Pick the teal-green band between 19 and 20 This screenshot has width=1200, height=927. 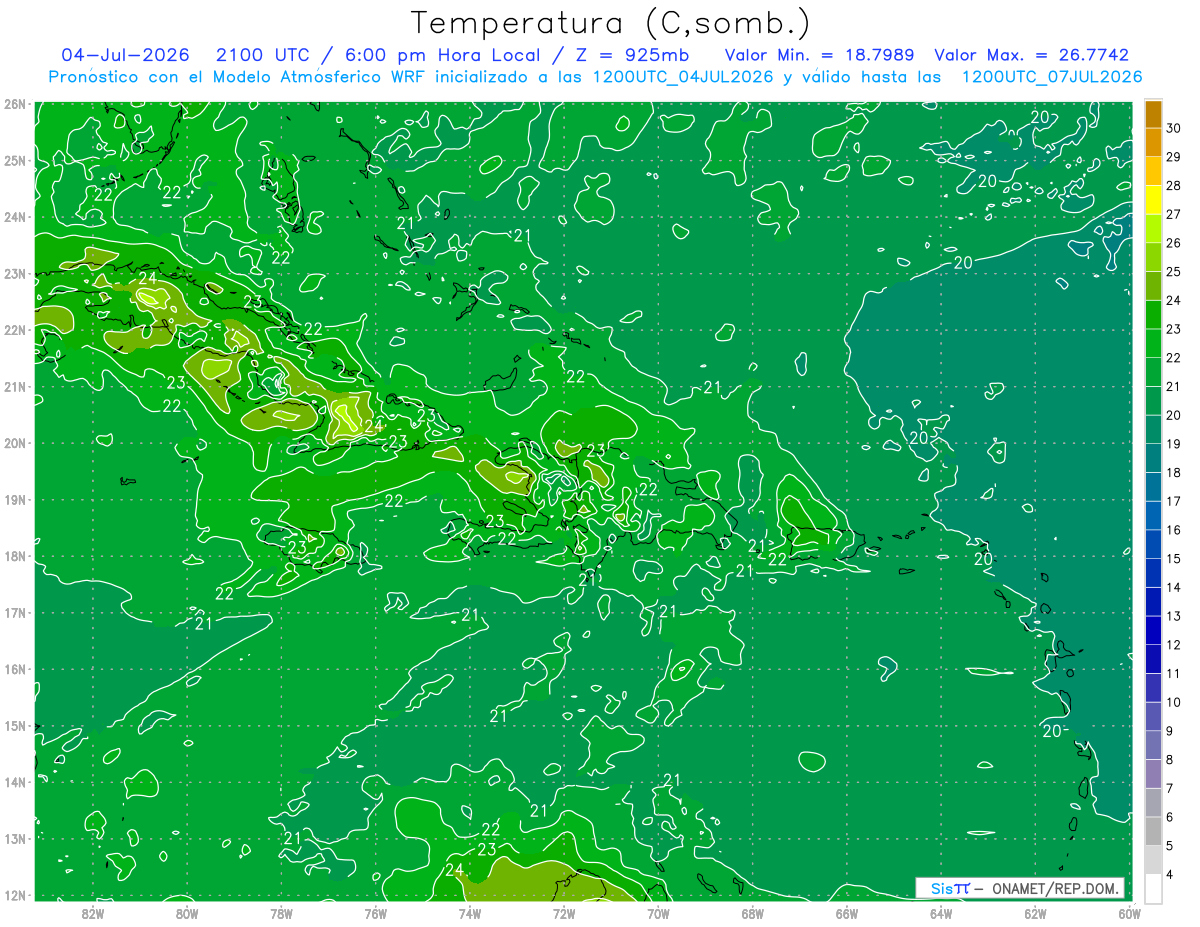(1152, 430)
